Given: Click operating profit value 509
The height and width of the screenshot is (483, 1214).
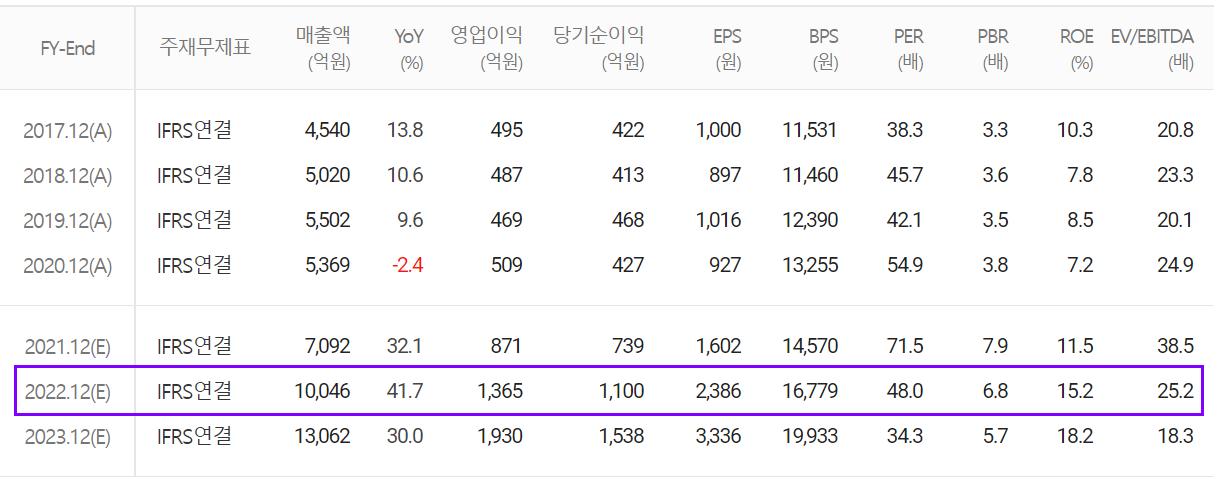Looking at the screenshot, I should click(x=507, y=266).
